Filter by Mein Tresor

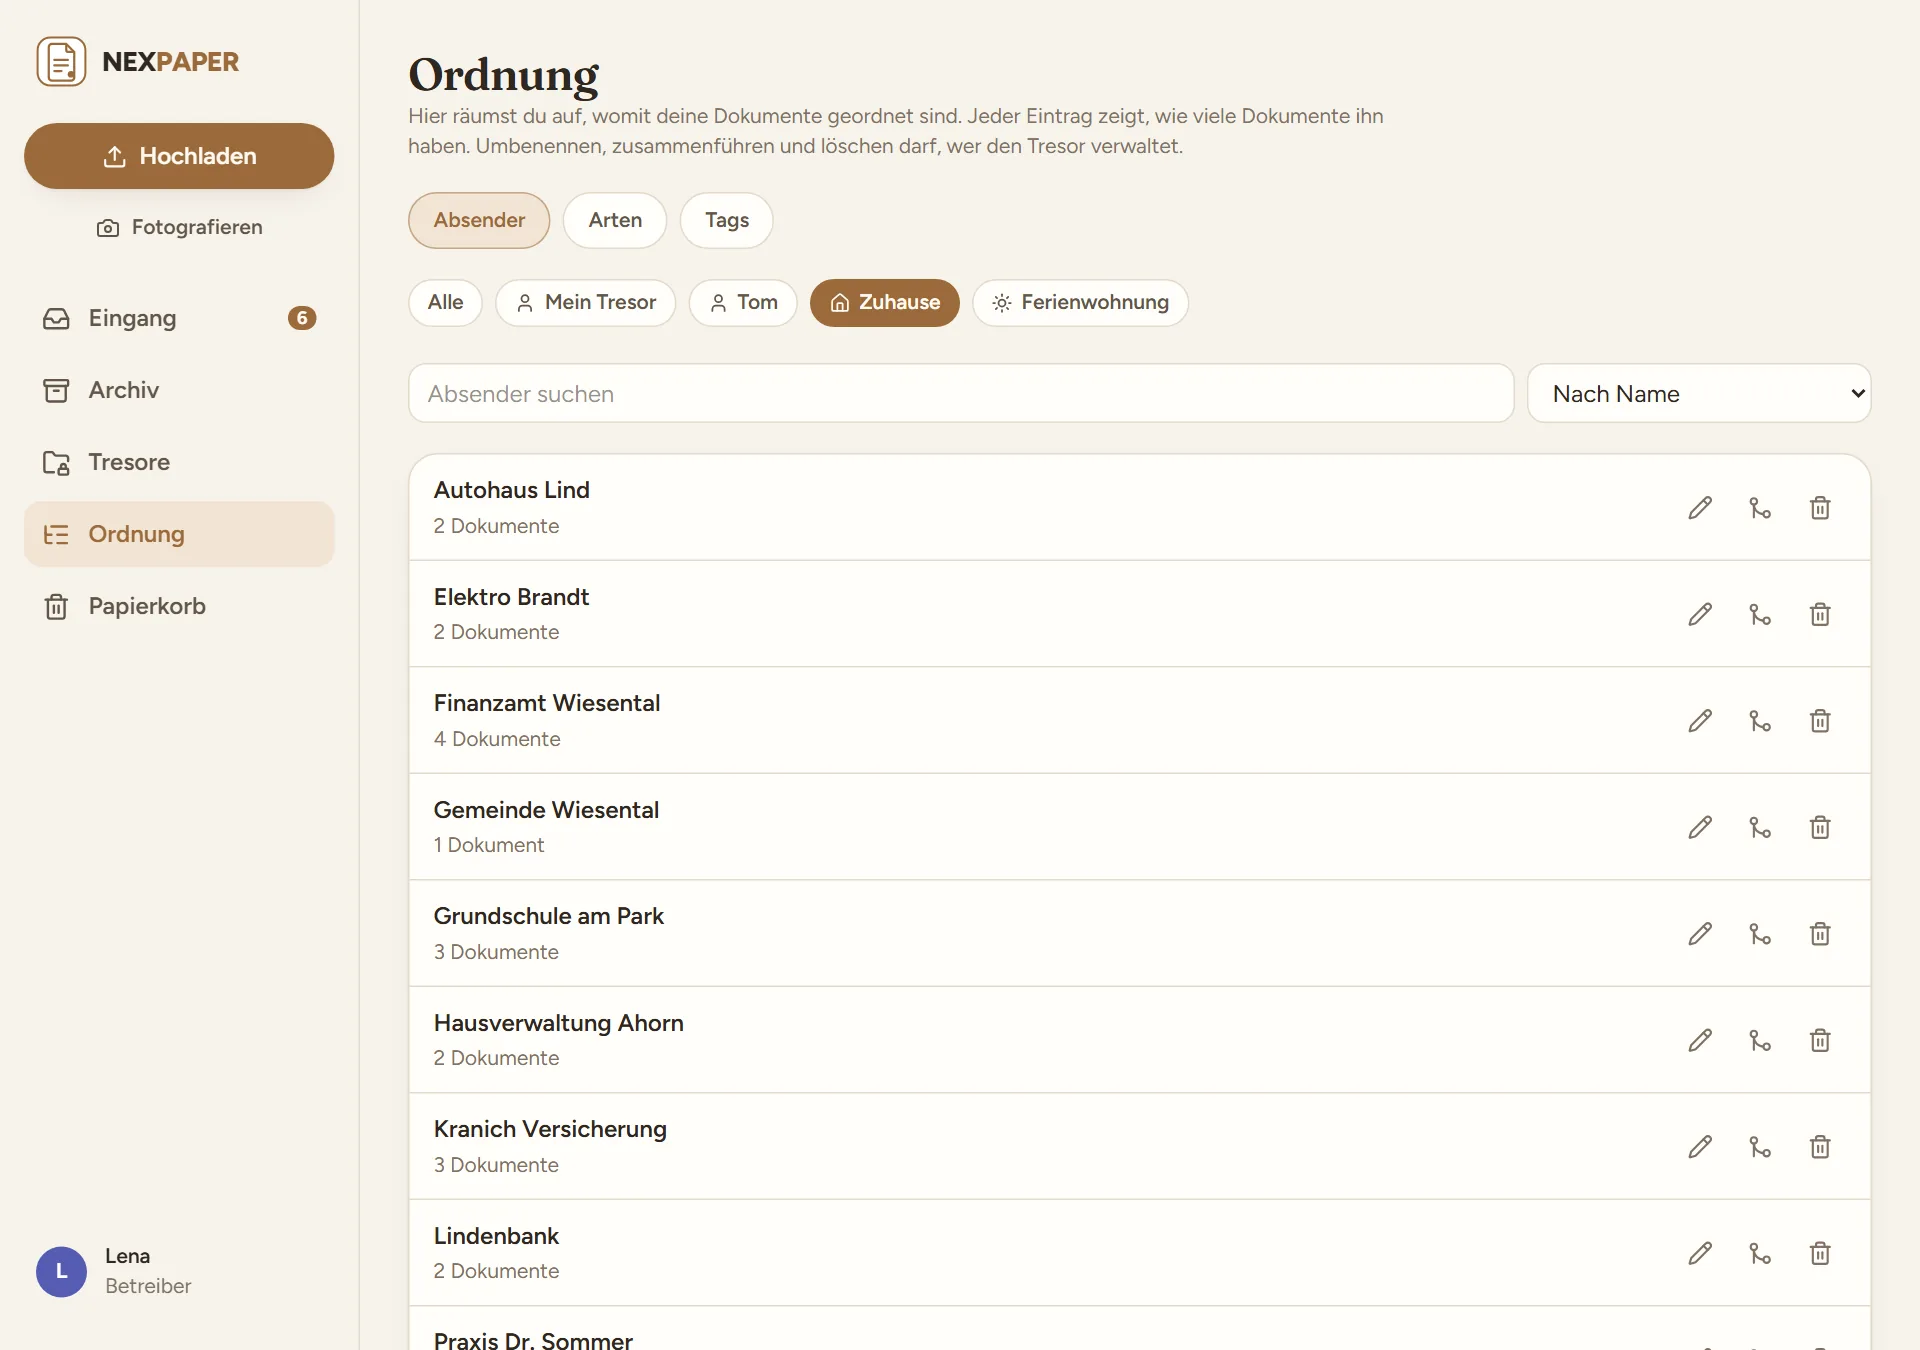click(586, 302)
